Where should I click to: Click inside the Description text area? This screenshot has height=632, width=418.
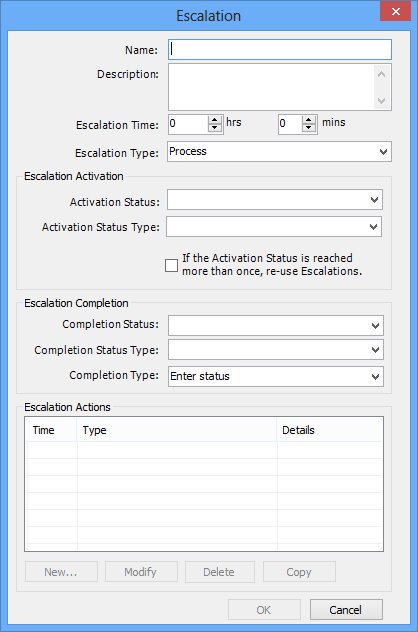click(x=271, y=87)
